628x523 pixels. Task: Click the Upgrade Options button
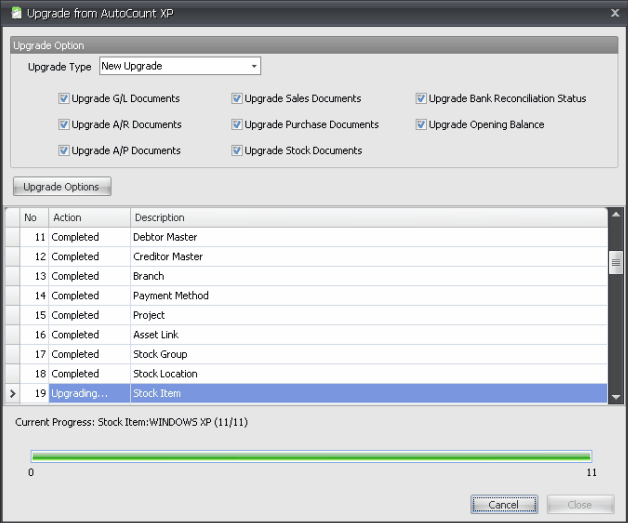pyautogui.click(x=62, y=187)
